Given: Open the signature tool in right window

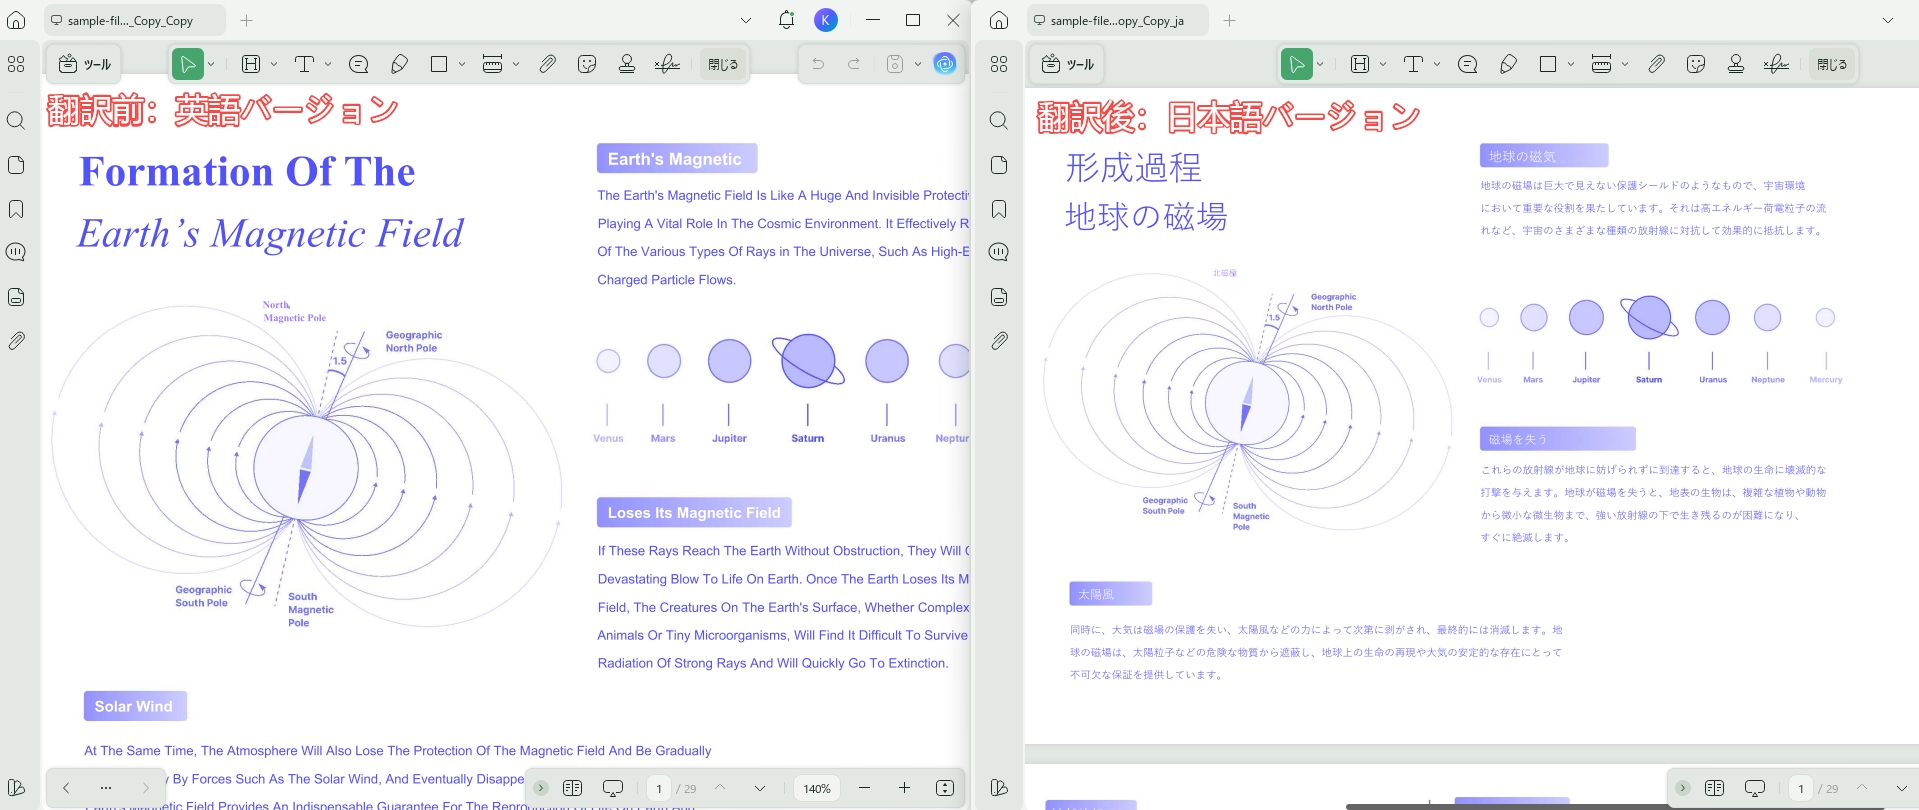Looking at the screenshot, I should coord(1776,64).
